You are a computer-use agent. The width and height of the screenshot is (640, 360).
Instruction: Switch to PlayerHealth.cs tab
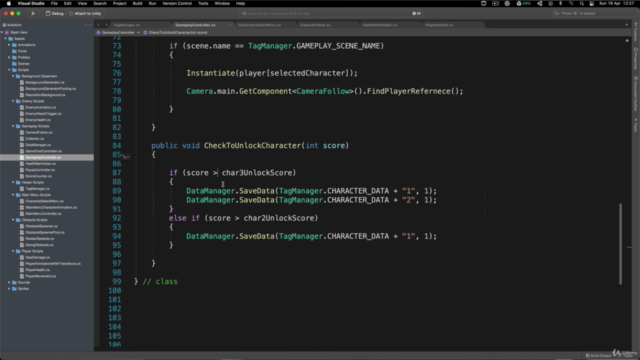[439, 25]
